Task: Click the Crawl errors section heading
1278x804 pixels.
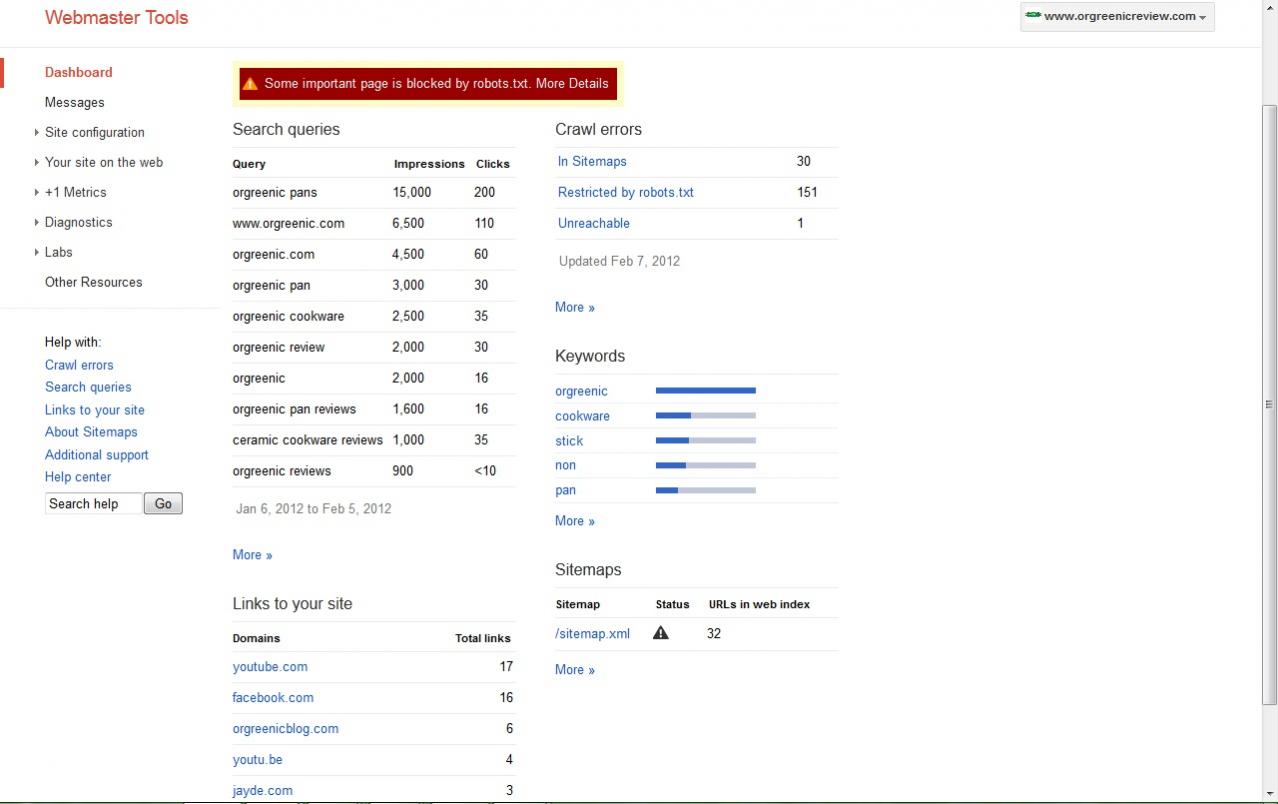Action: pyautogui.click(x=598, y=129)
